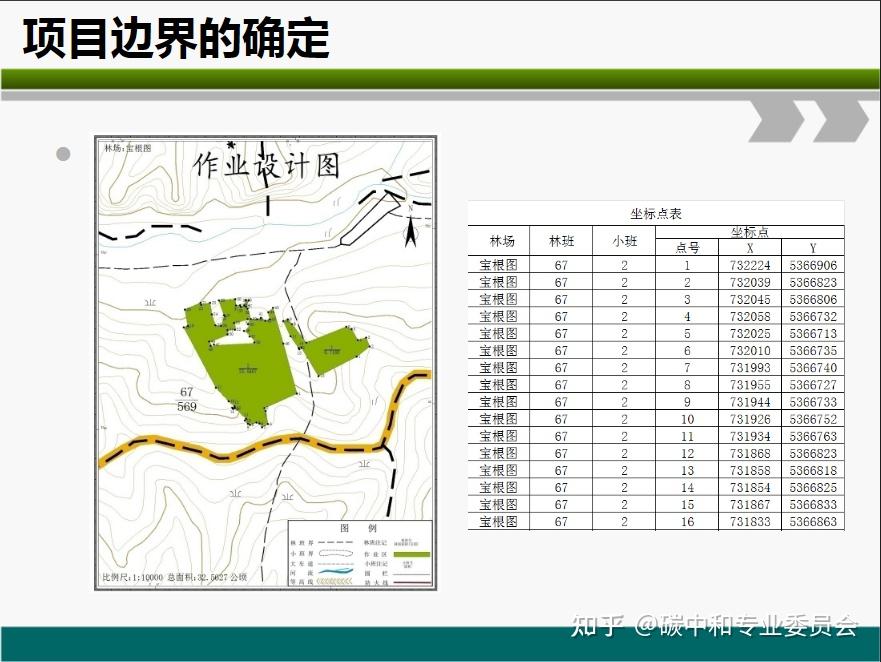Click the contour line legend symbol

[x=336, y=582]
